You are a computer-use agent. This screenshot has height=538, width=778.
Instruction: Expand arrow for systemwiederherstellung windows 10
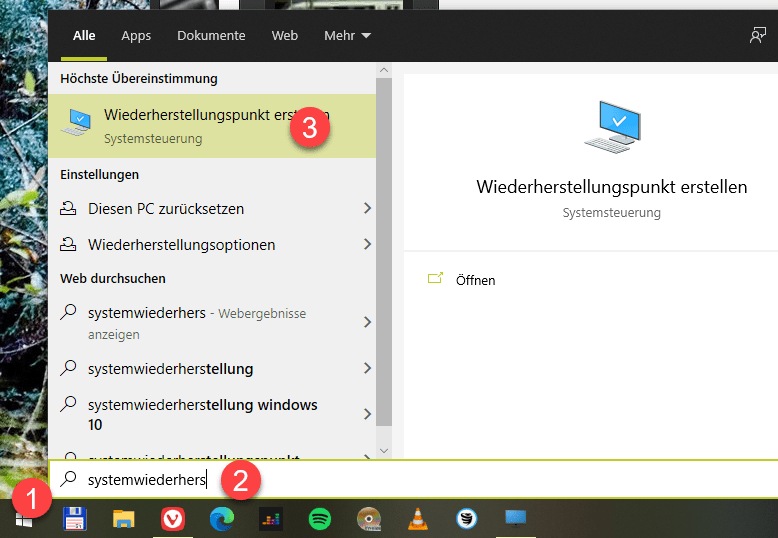coord(367,414)
